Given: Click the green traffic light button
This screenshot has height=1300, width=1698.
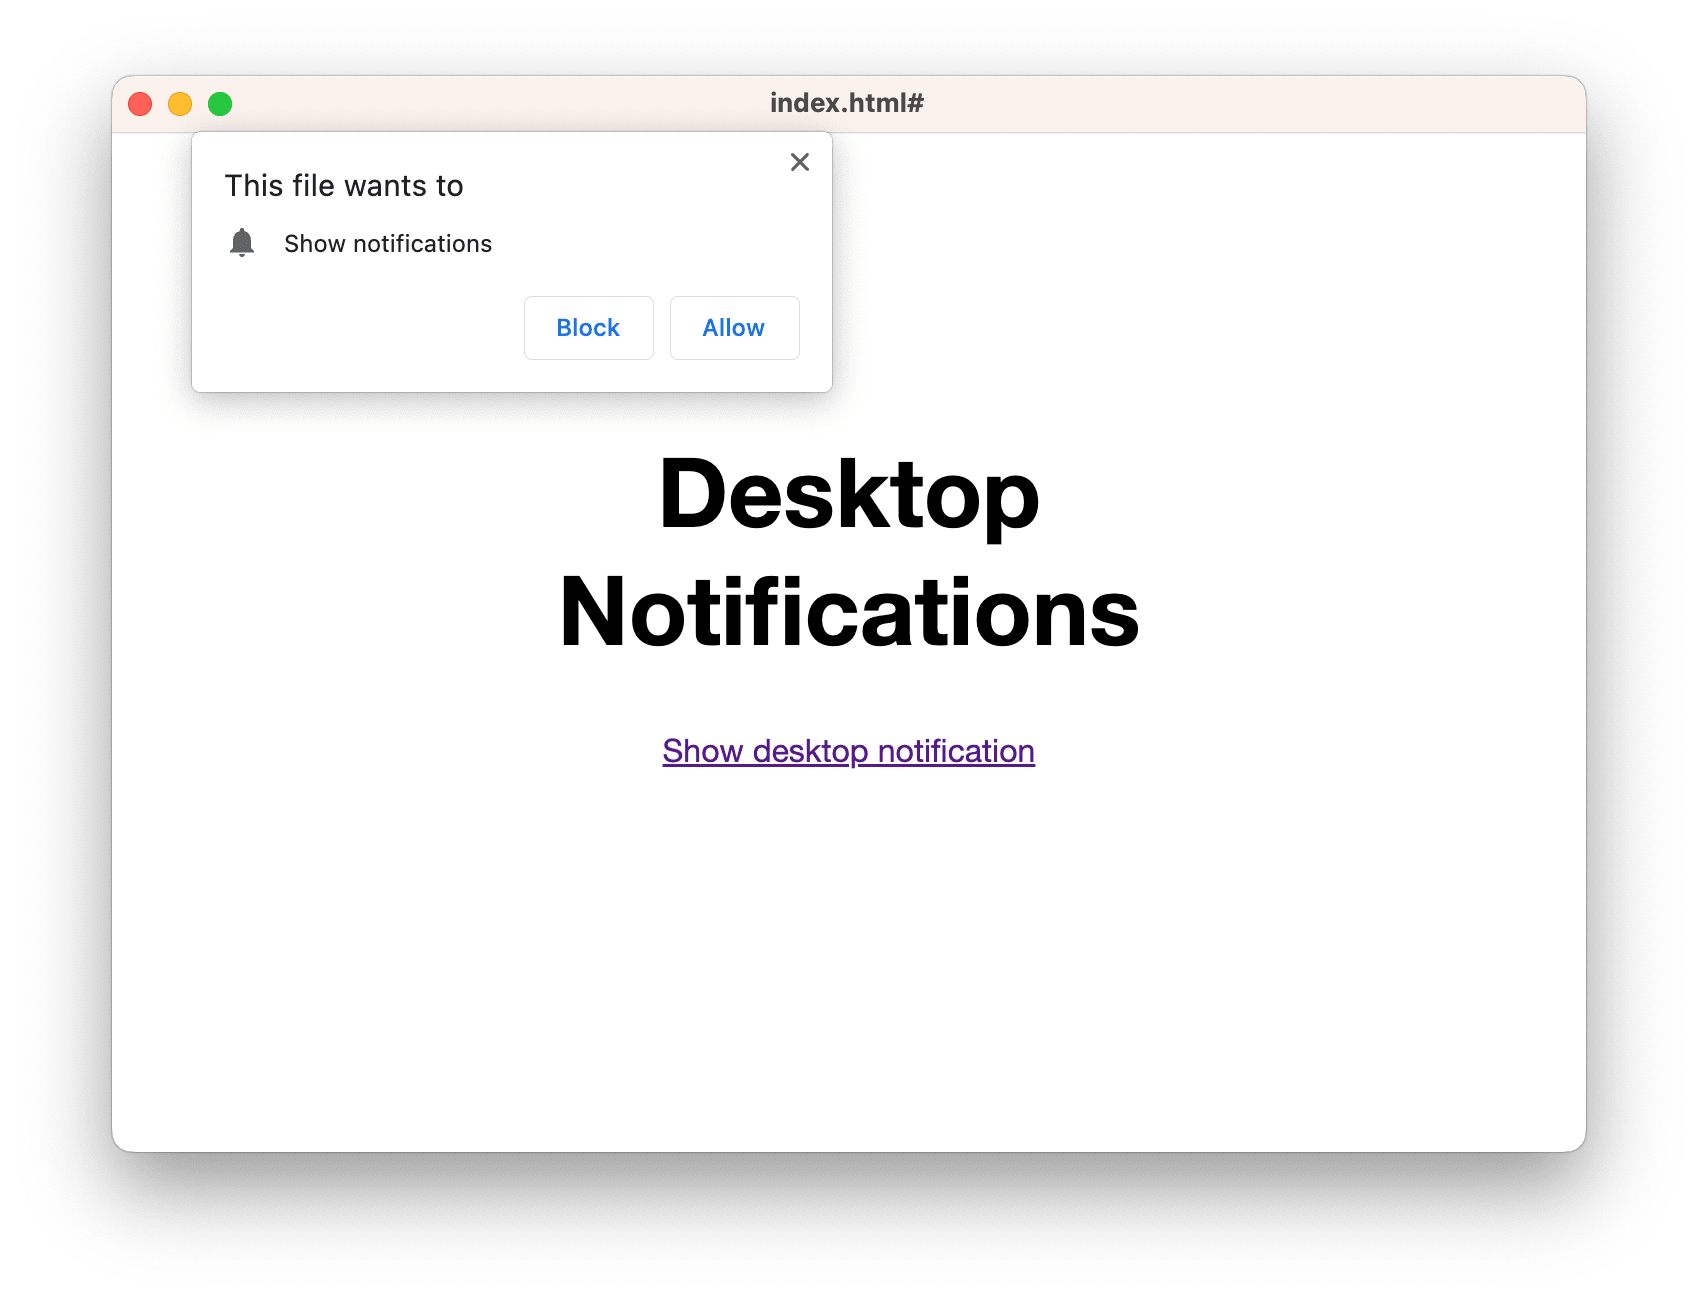Looking at the screenshot, I should point(219,103).
